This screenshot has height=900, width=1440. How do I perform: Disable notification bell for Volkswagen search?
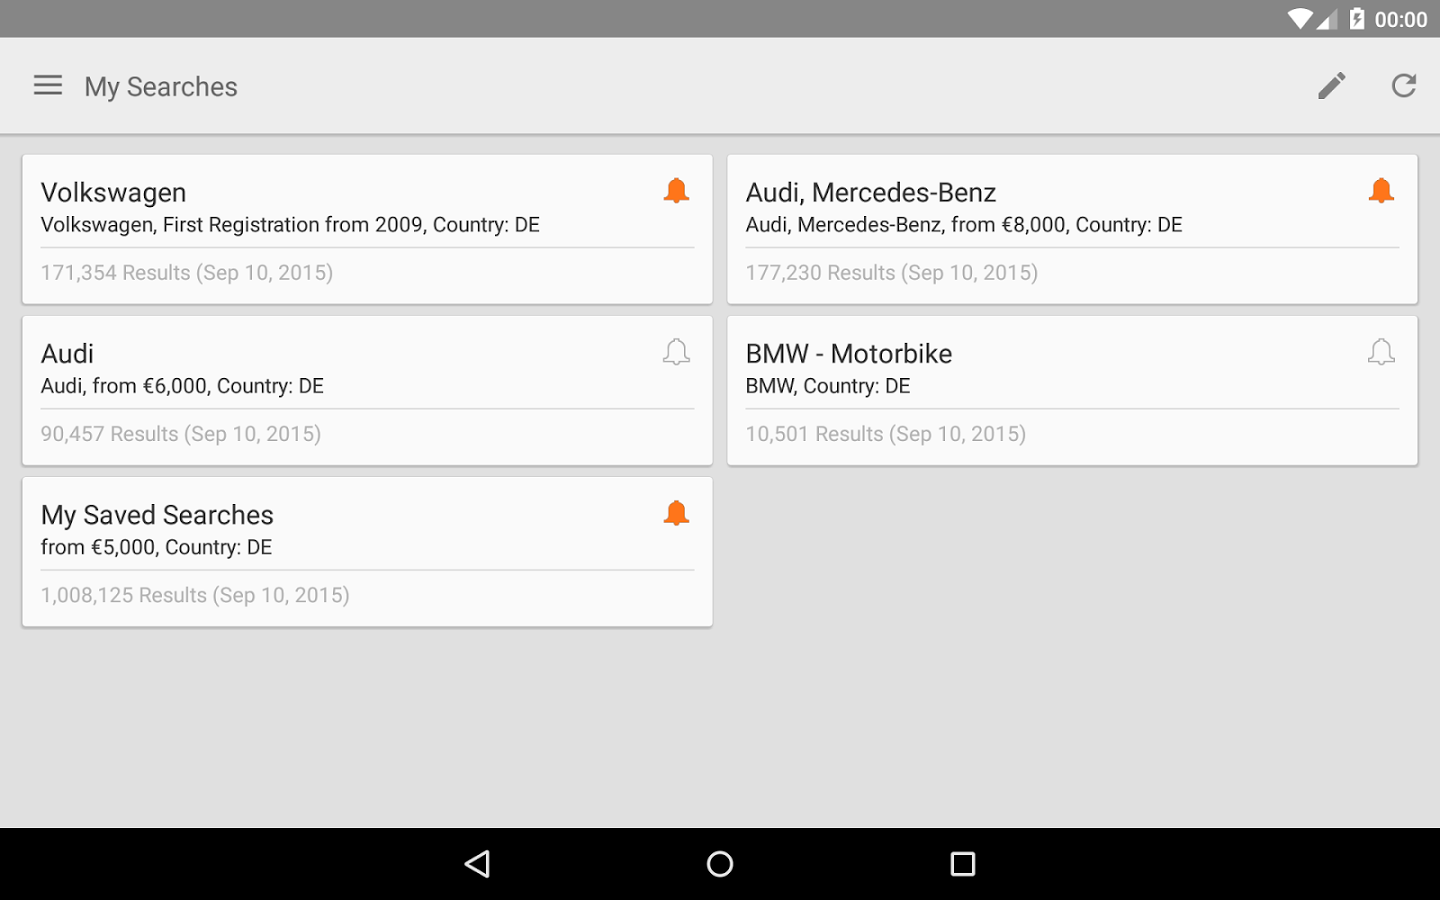point(676,190)
